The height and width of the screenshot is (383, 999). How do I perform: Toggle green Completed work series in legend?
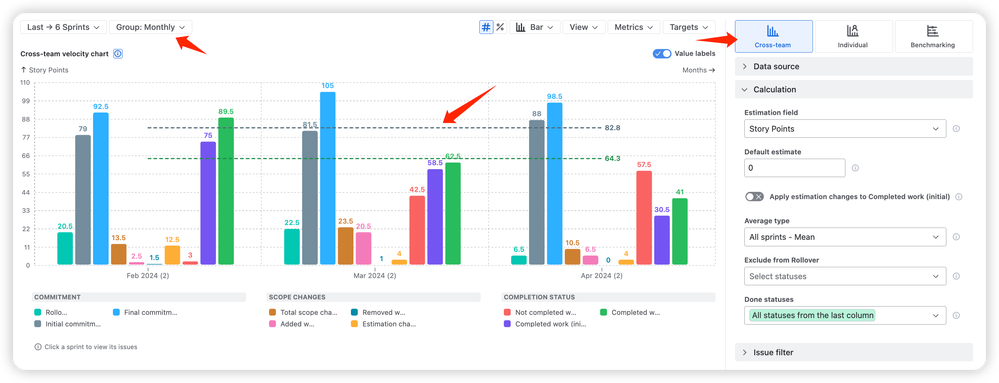point(630,312)
